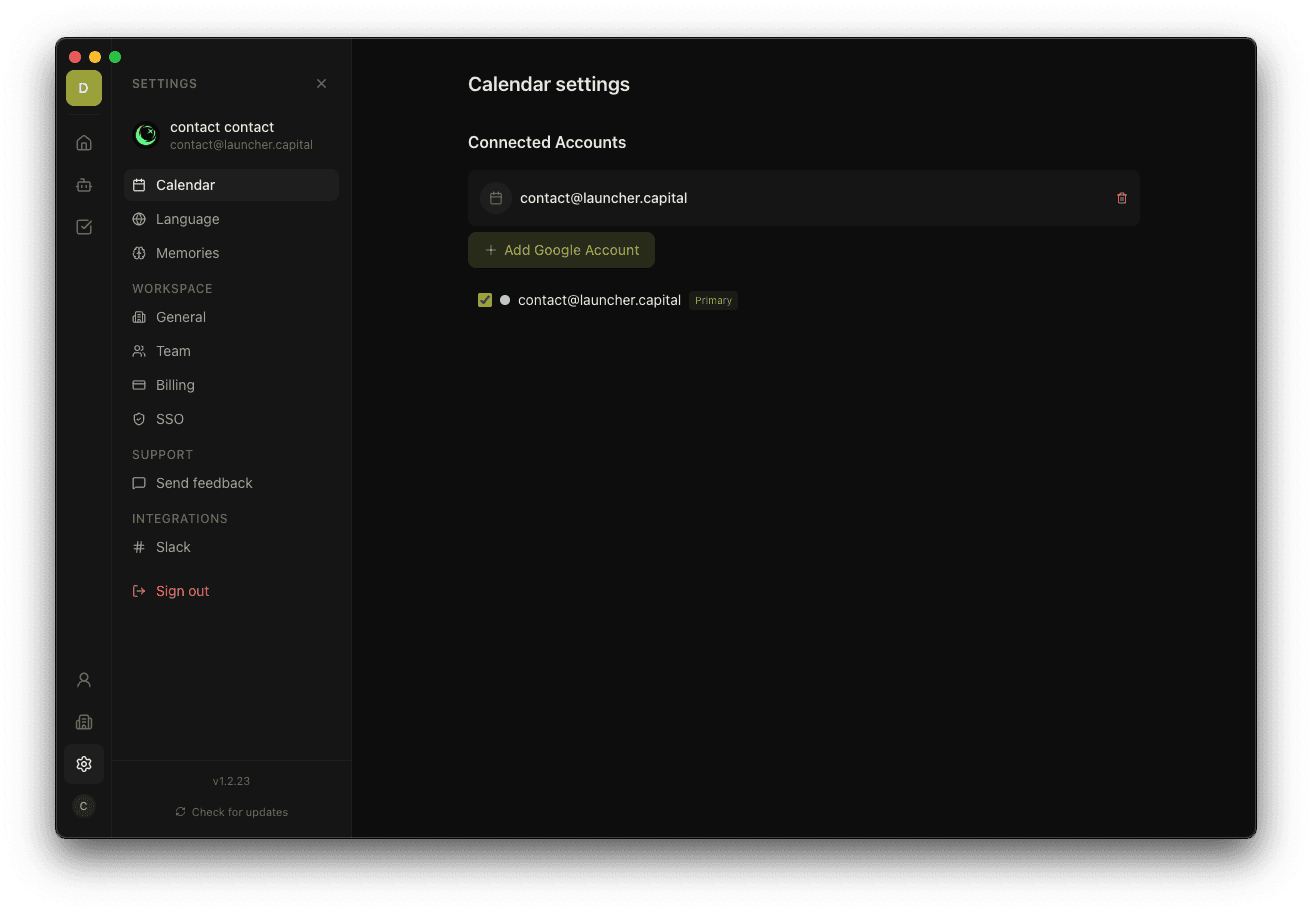Select the Settings gear icon in the sidebar
The image size is (1312, 912).
point(84,763)
